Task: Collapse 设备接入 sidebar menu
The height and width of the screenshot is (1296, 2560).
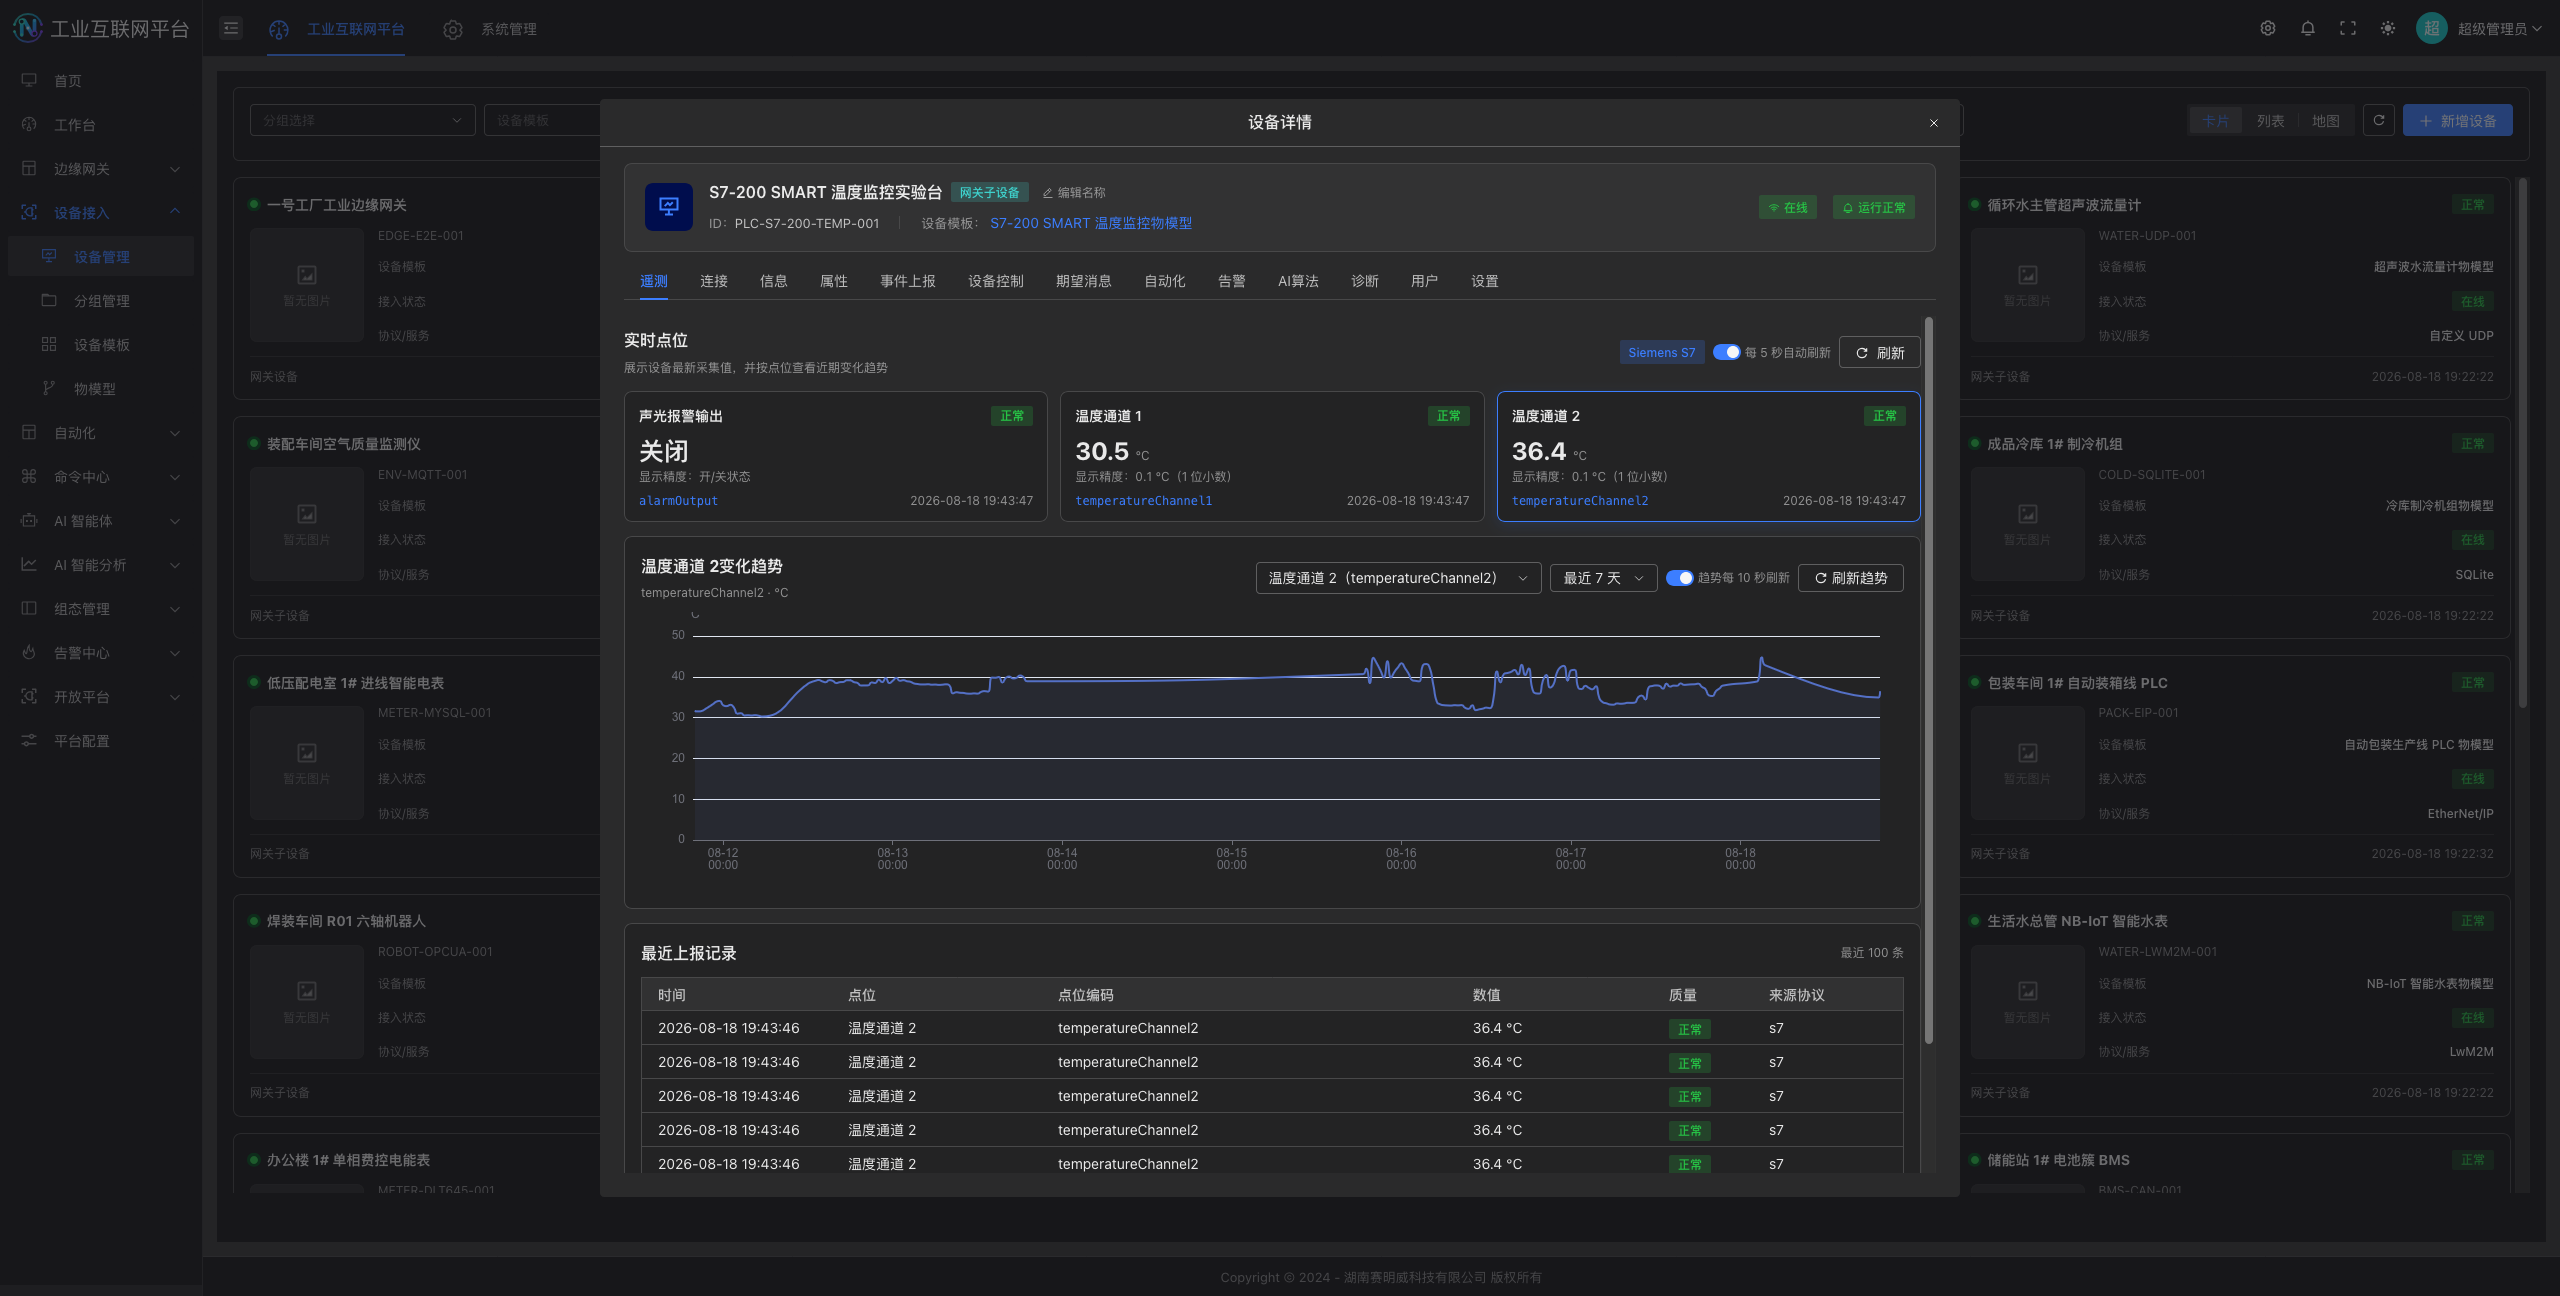Action: tap(100, 213)
